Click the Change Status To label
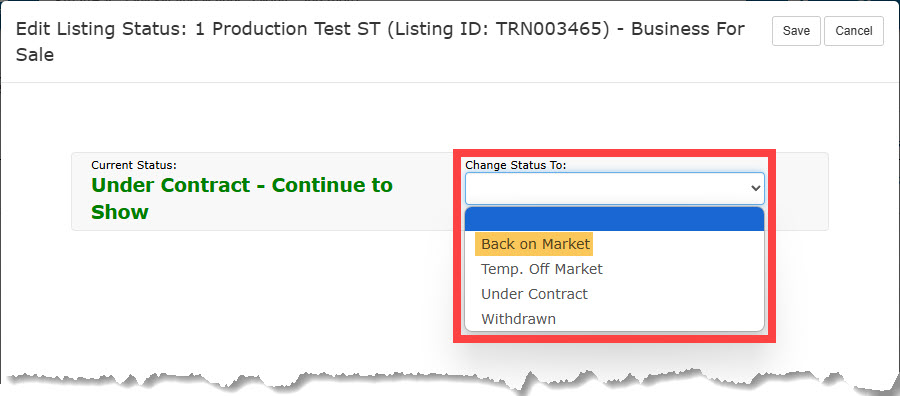Screen dimensions: 900x396 coord(515,165)
